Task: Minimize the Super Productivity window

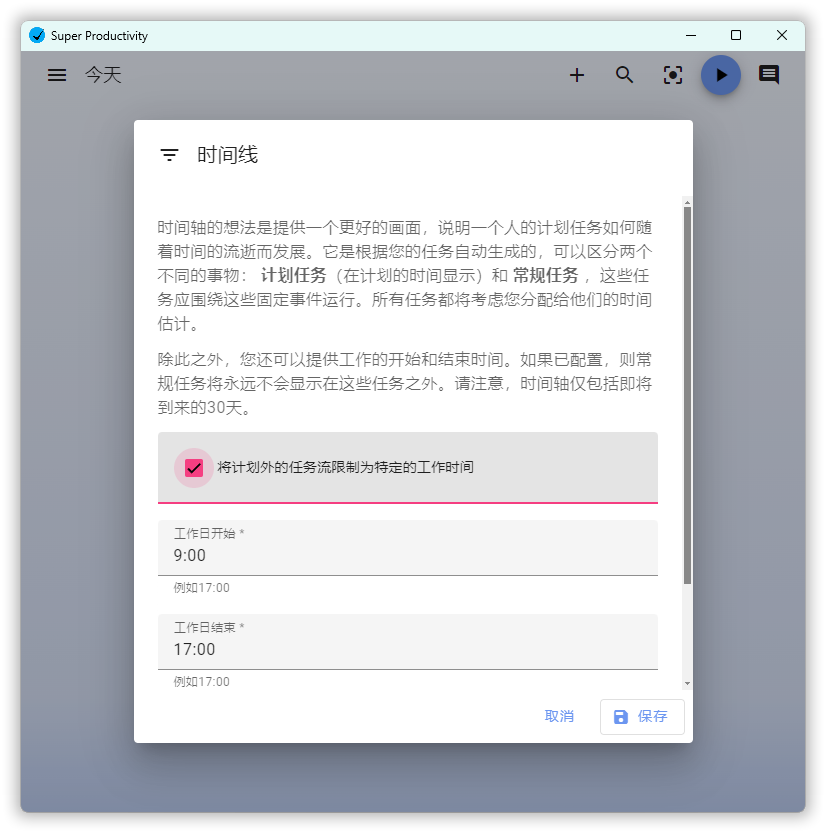Action: pos(690,35)
